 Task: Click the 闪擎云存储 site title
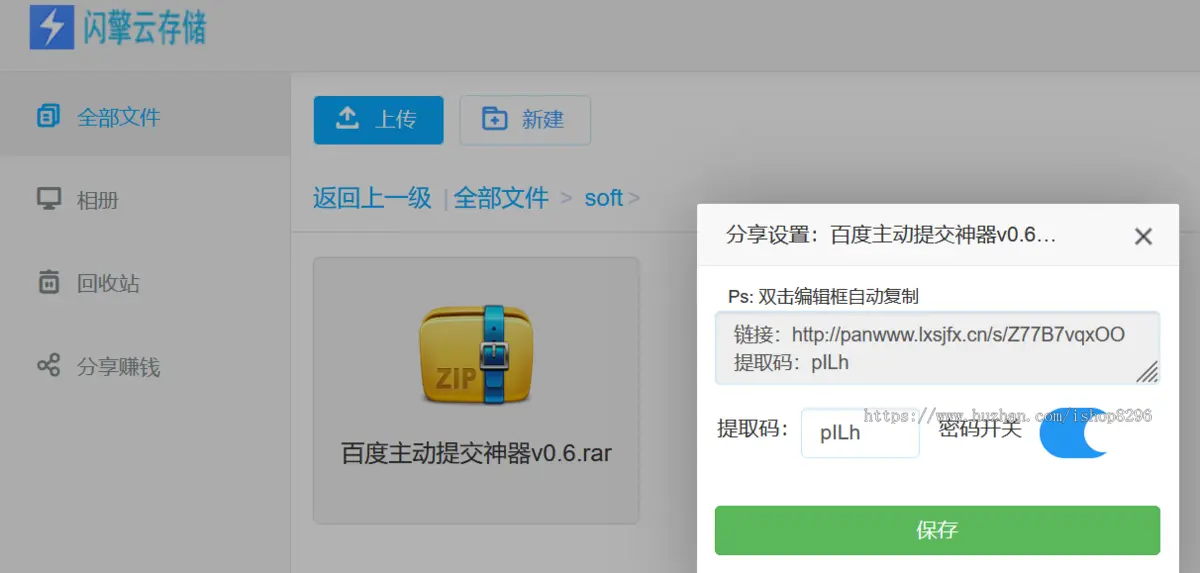tap(145, 27)
